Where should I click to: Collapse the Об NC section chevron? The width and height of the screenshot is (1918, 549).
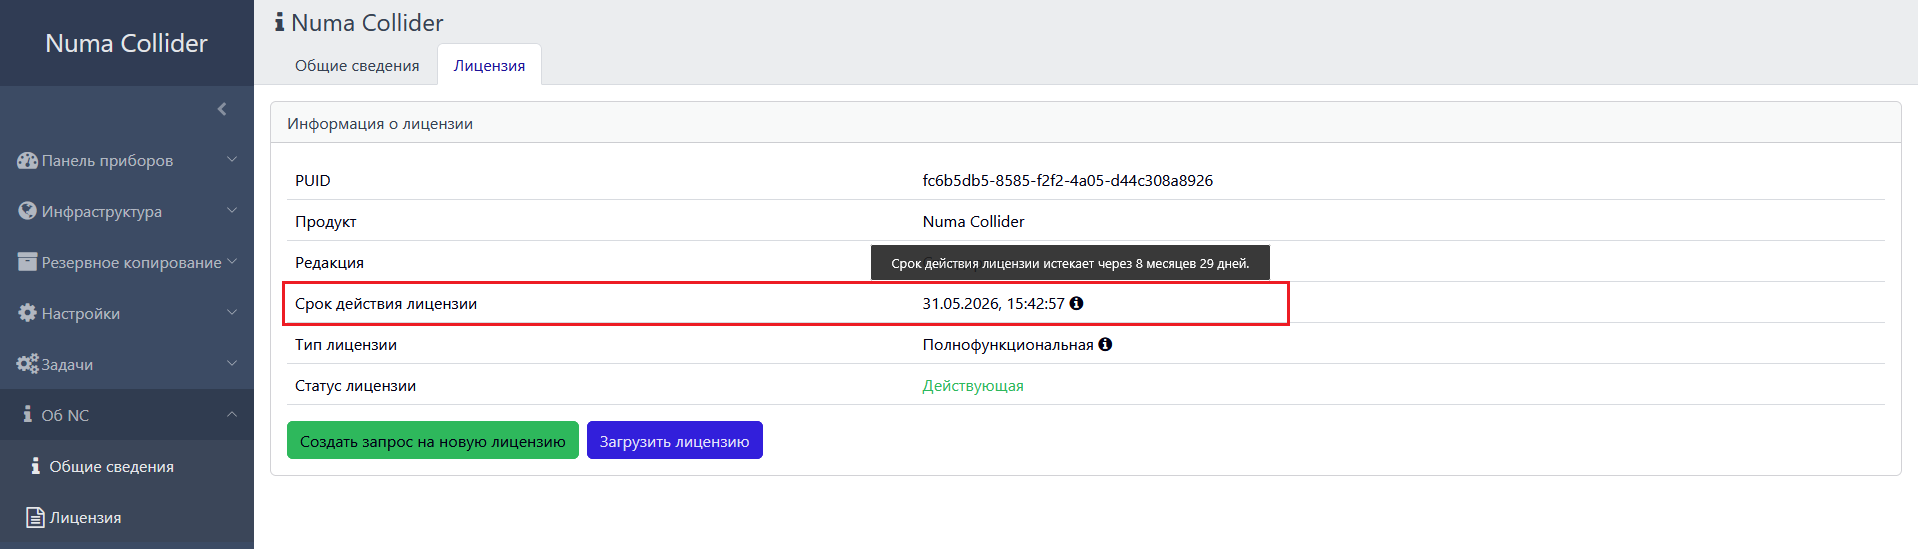click(x=232, y=414)
